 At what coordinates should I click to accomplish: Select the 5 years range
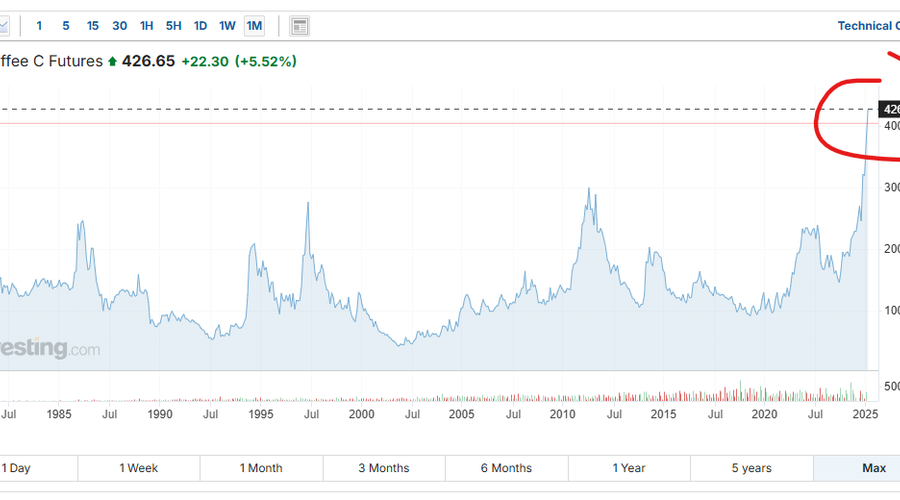tap(751, 468)
